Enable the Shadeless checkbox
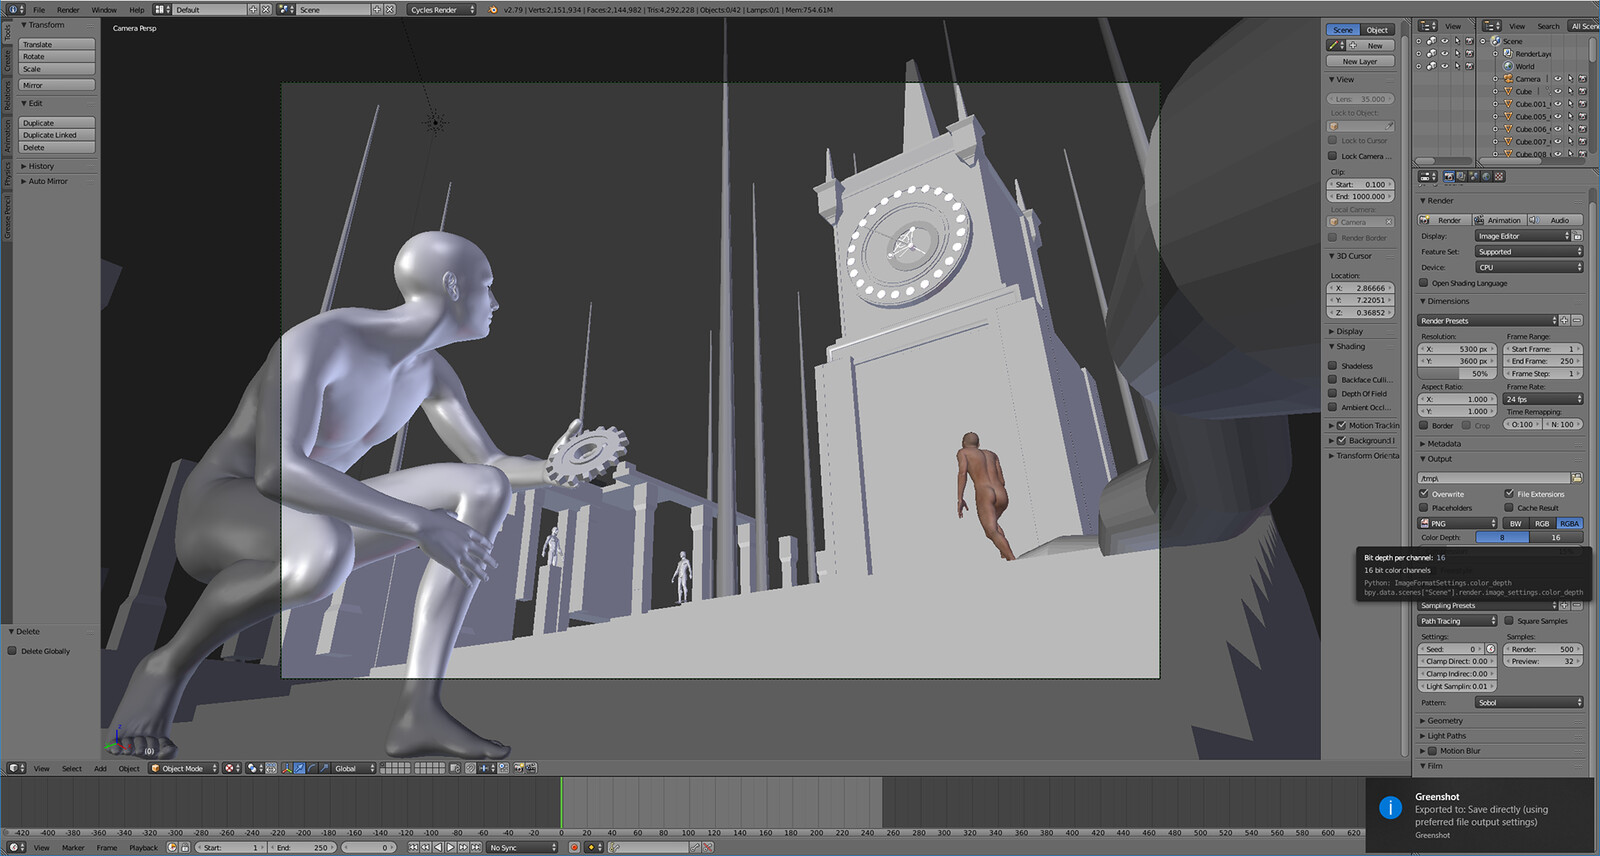Viewport: 1600px width, 856px height. [x=1333, y=366]
